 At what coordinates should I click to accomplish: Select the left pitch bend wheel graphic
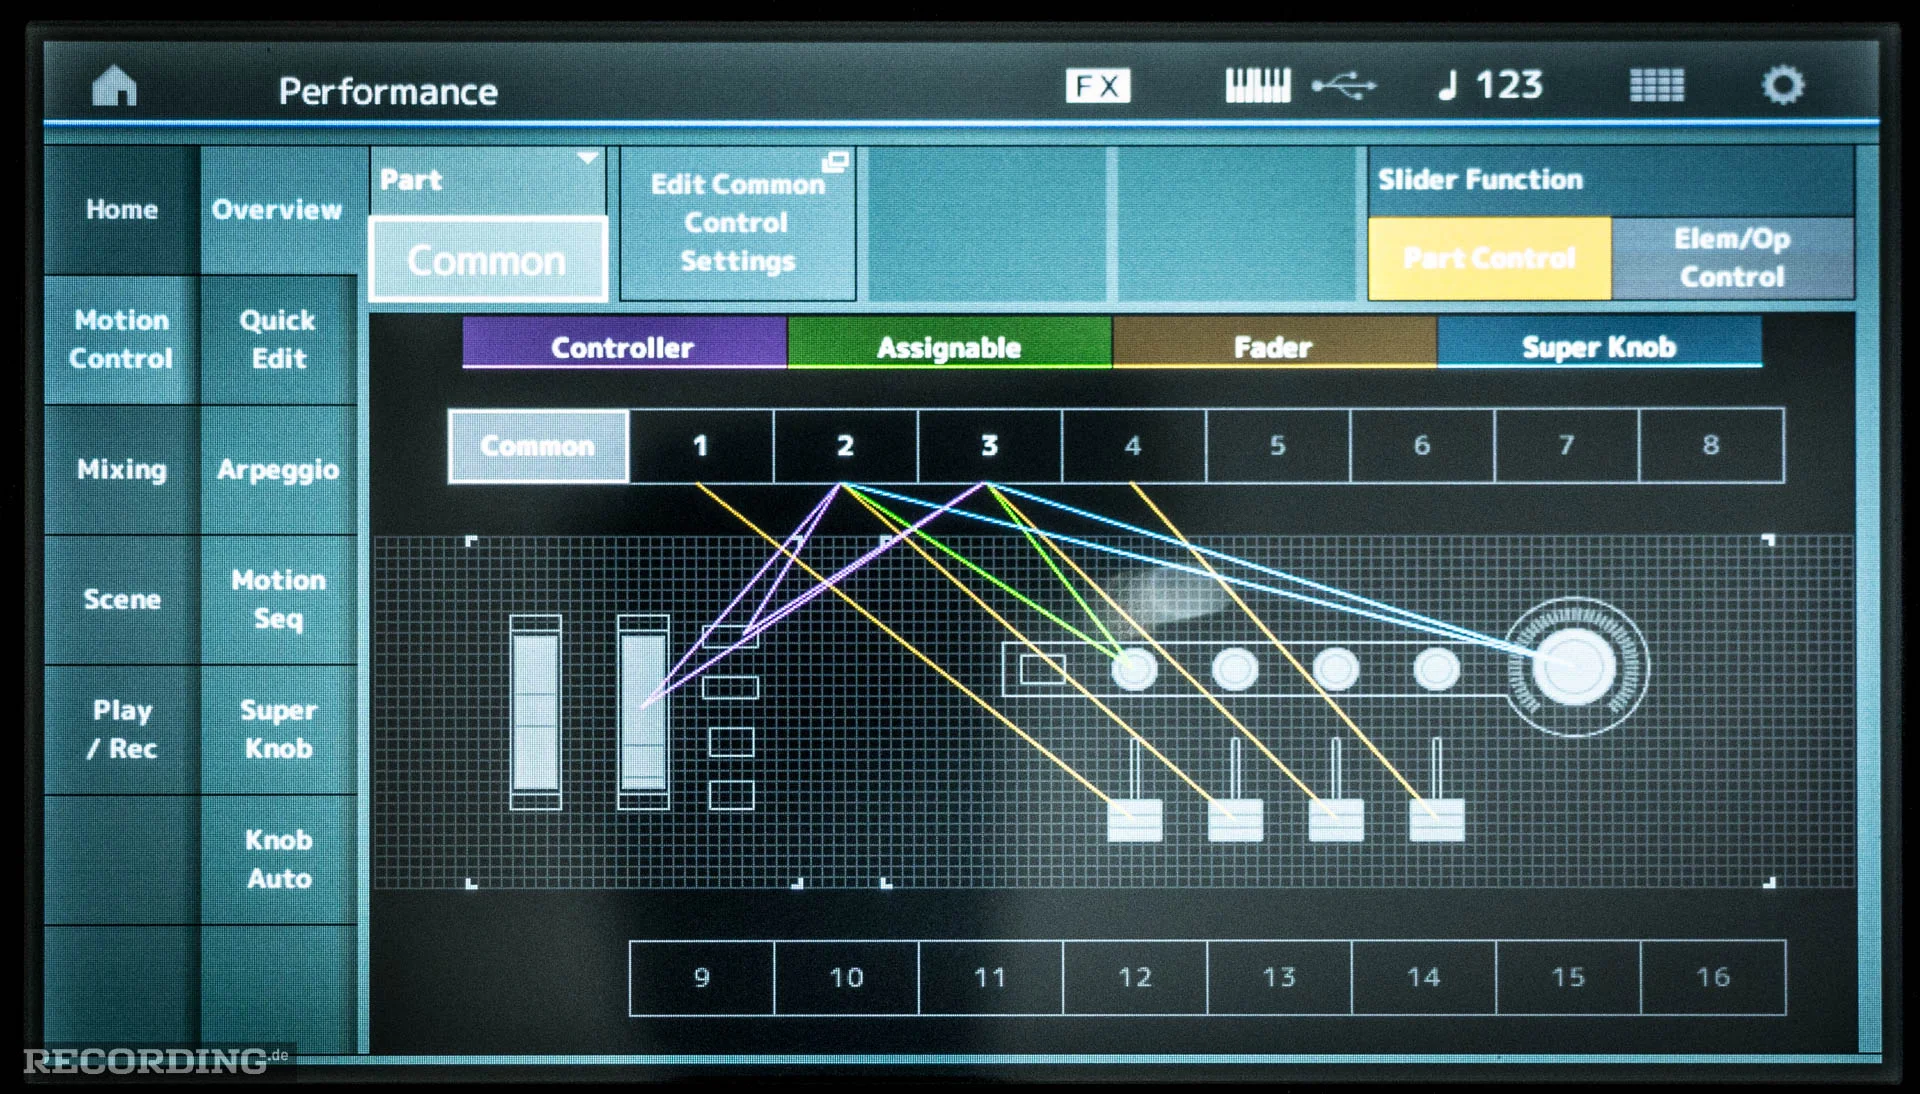point(536,712)
